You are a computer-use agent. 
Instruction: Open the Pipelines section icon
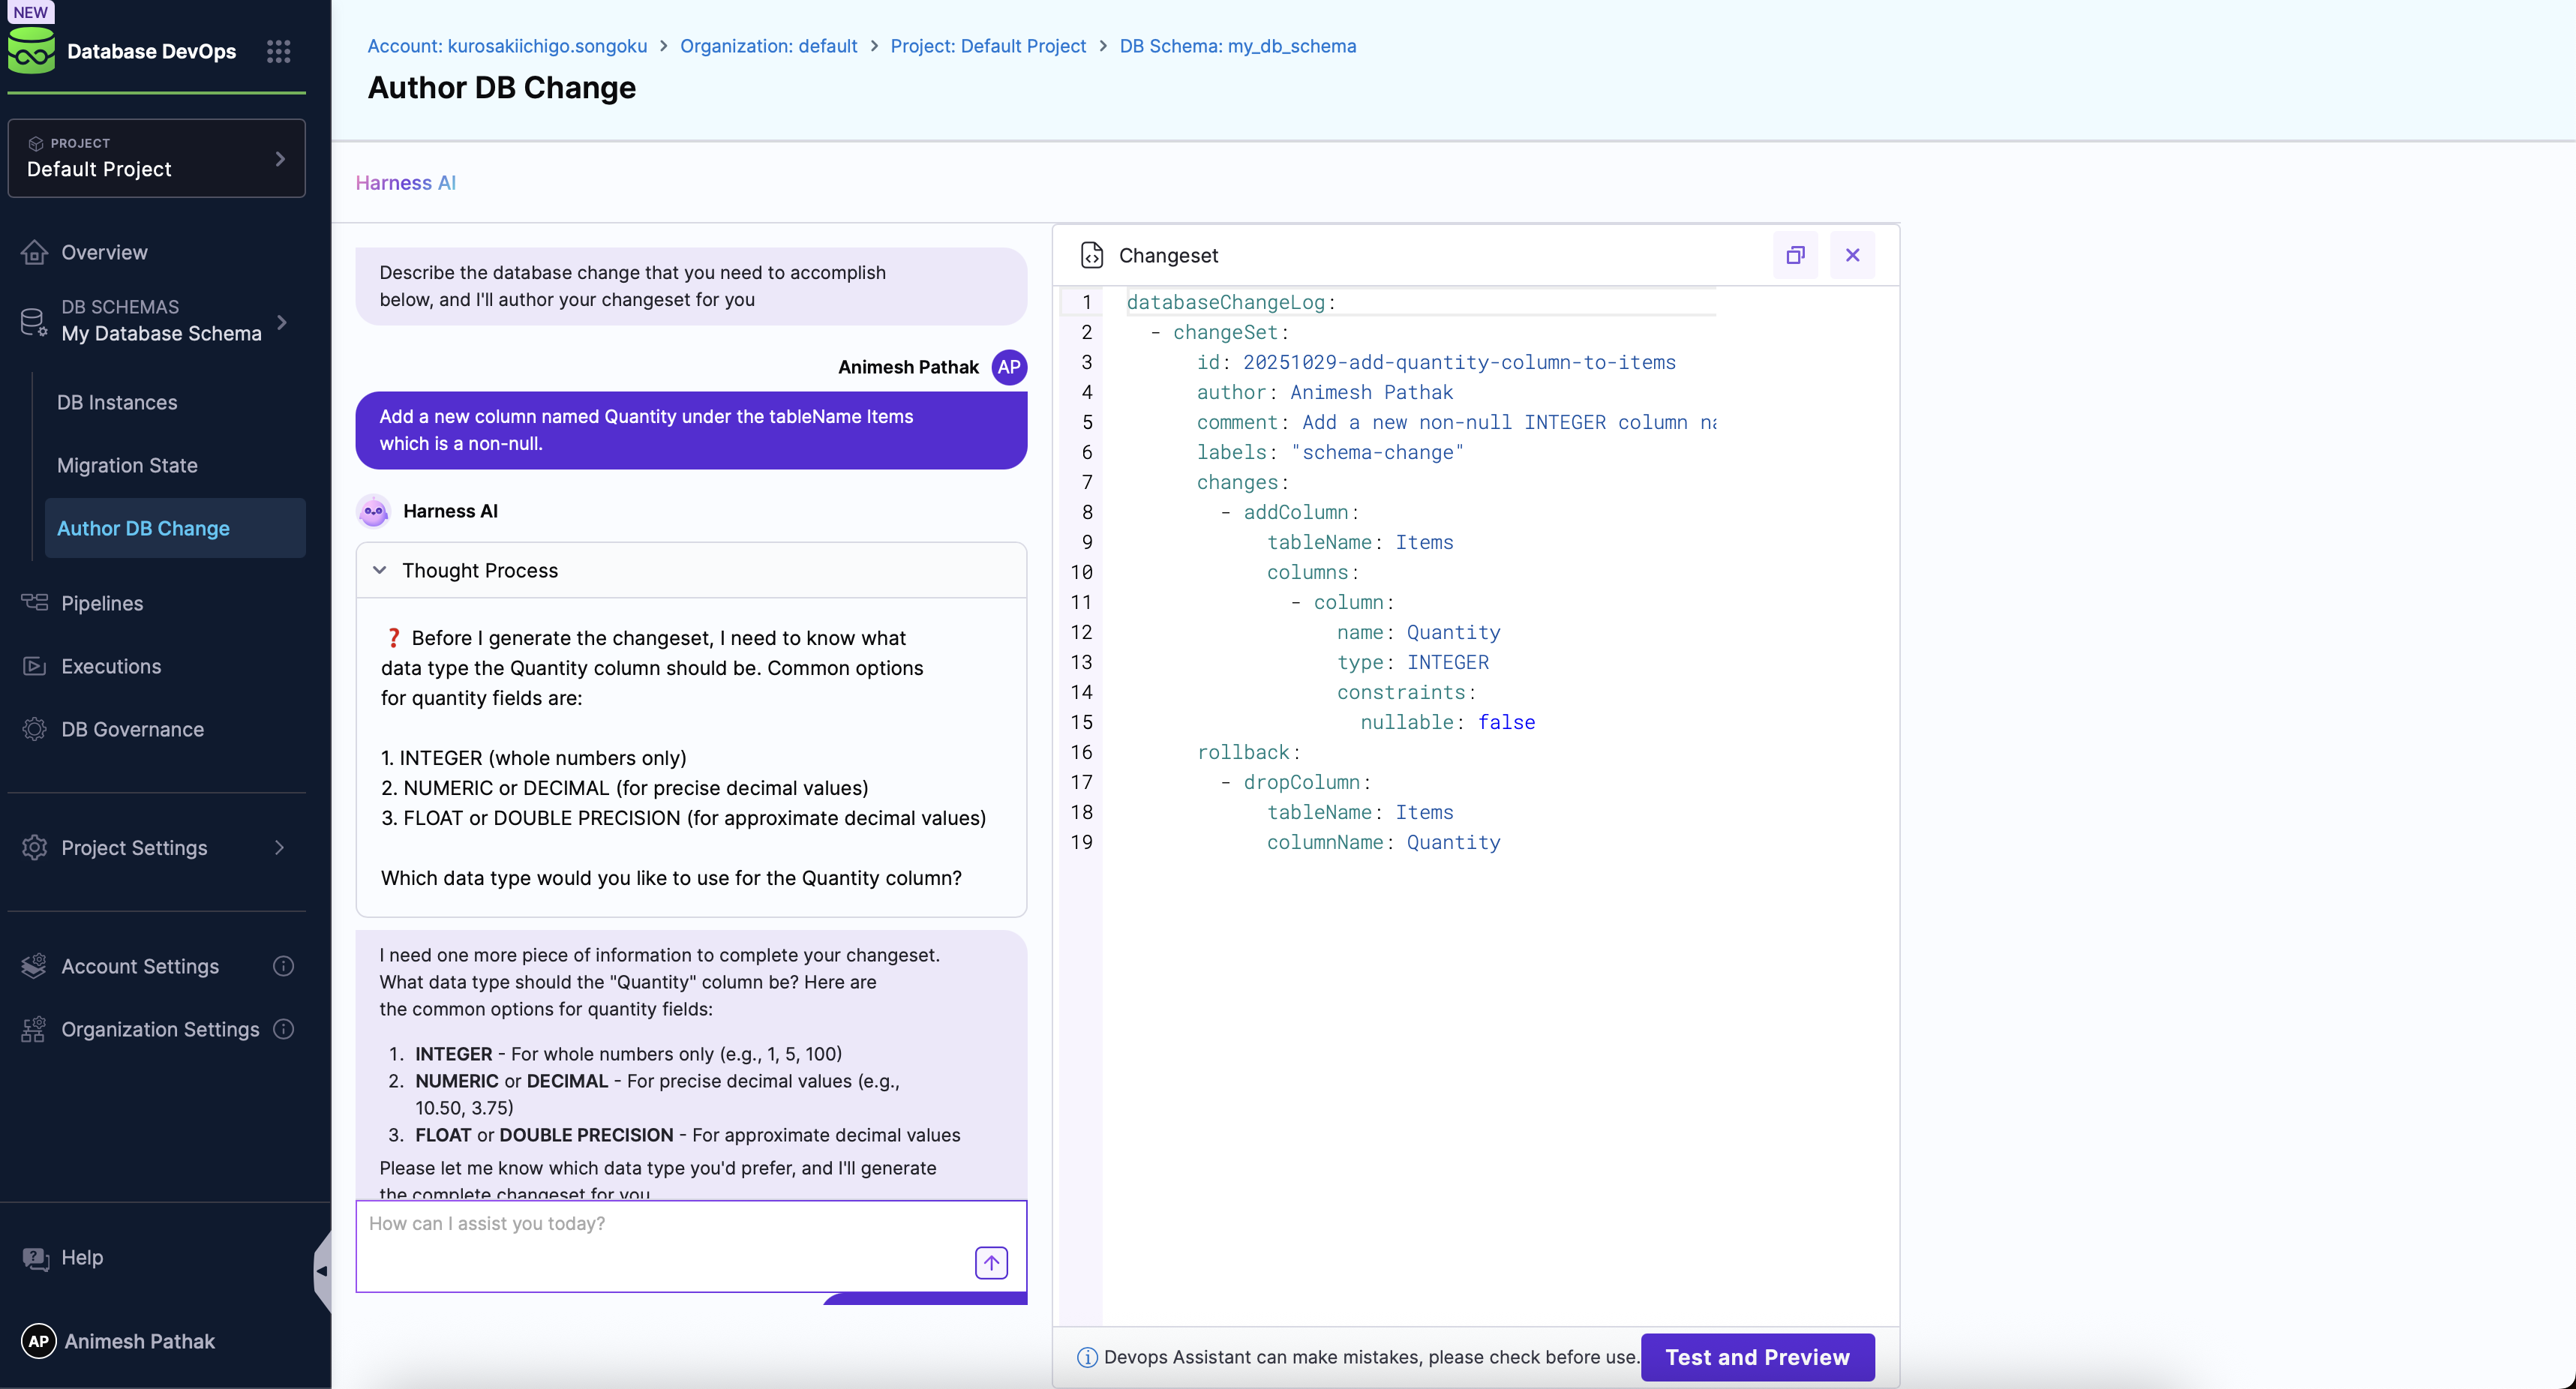[x=34, y=603]
